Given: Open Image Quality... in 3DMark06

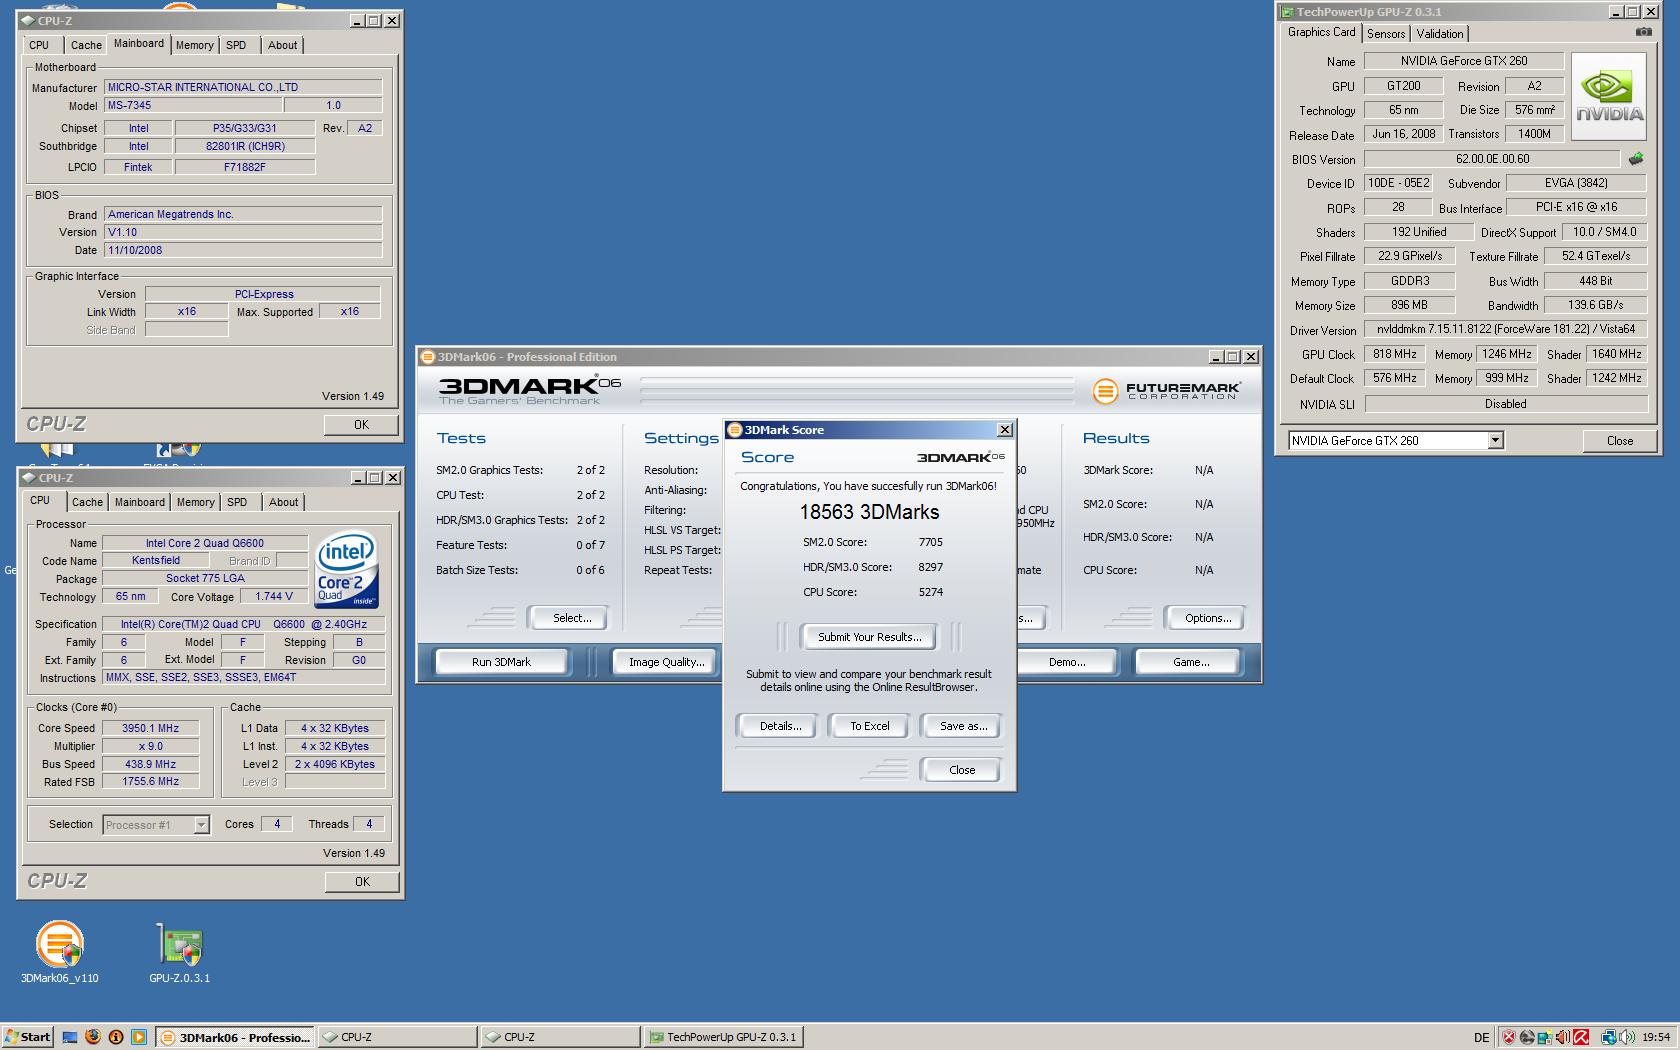Looking at the screenshot, I should pyautogui.click(x=666, y=662).
